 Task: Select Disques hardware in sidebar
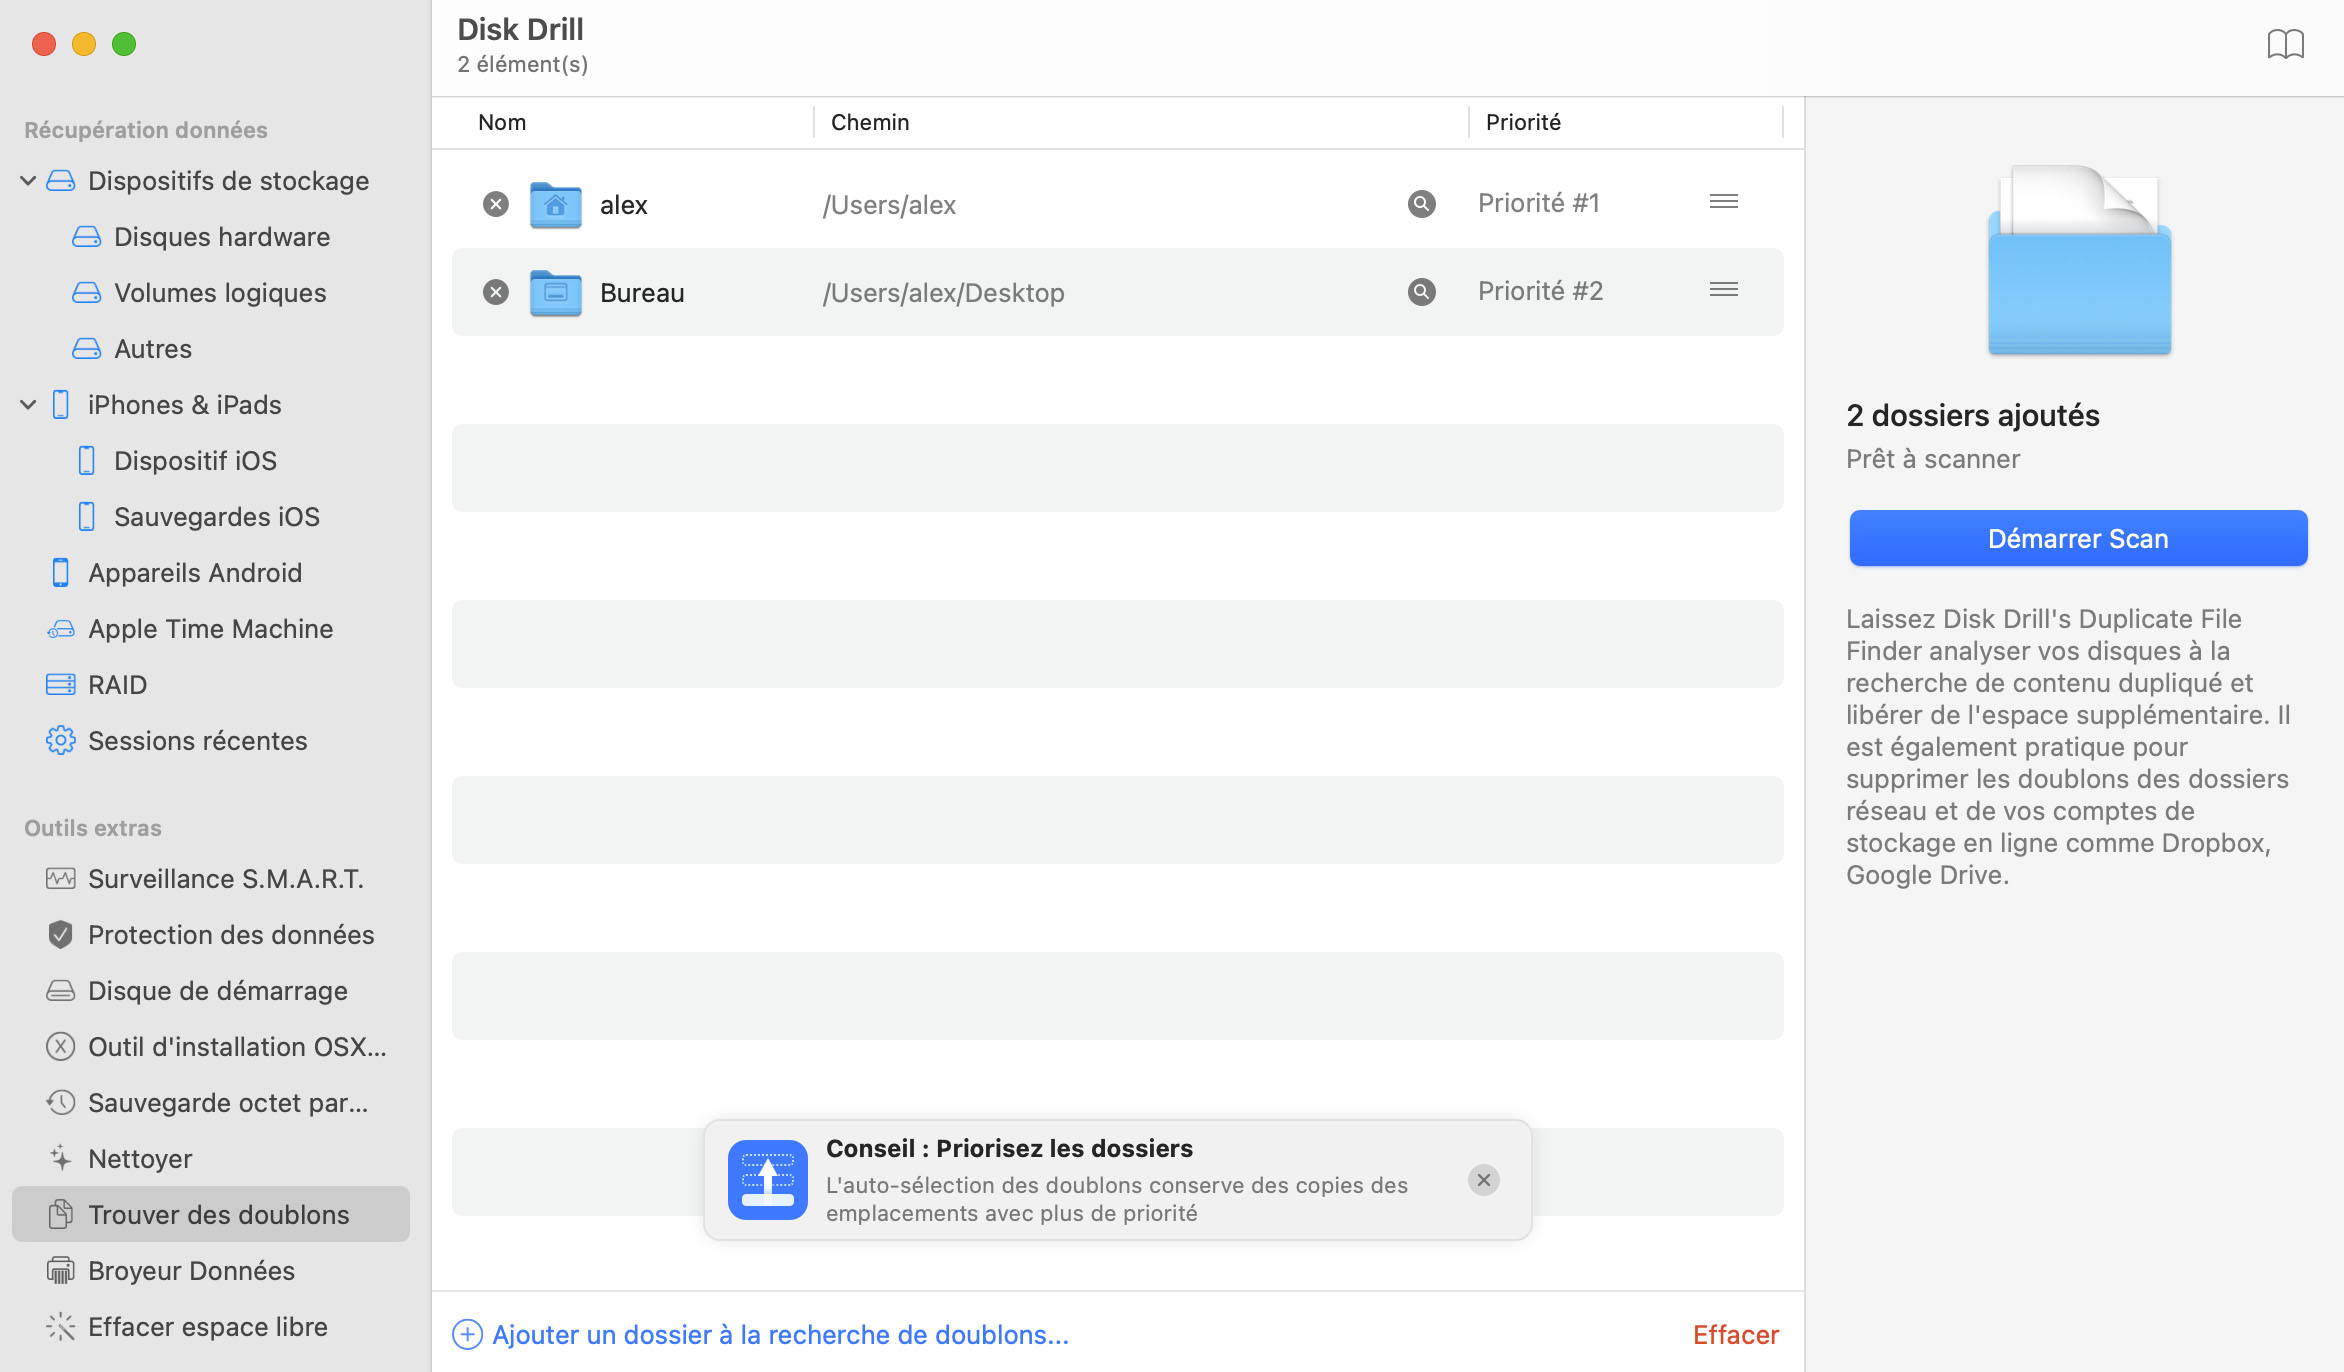click(221, 237)
